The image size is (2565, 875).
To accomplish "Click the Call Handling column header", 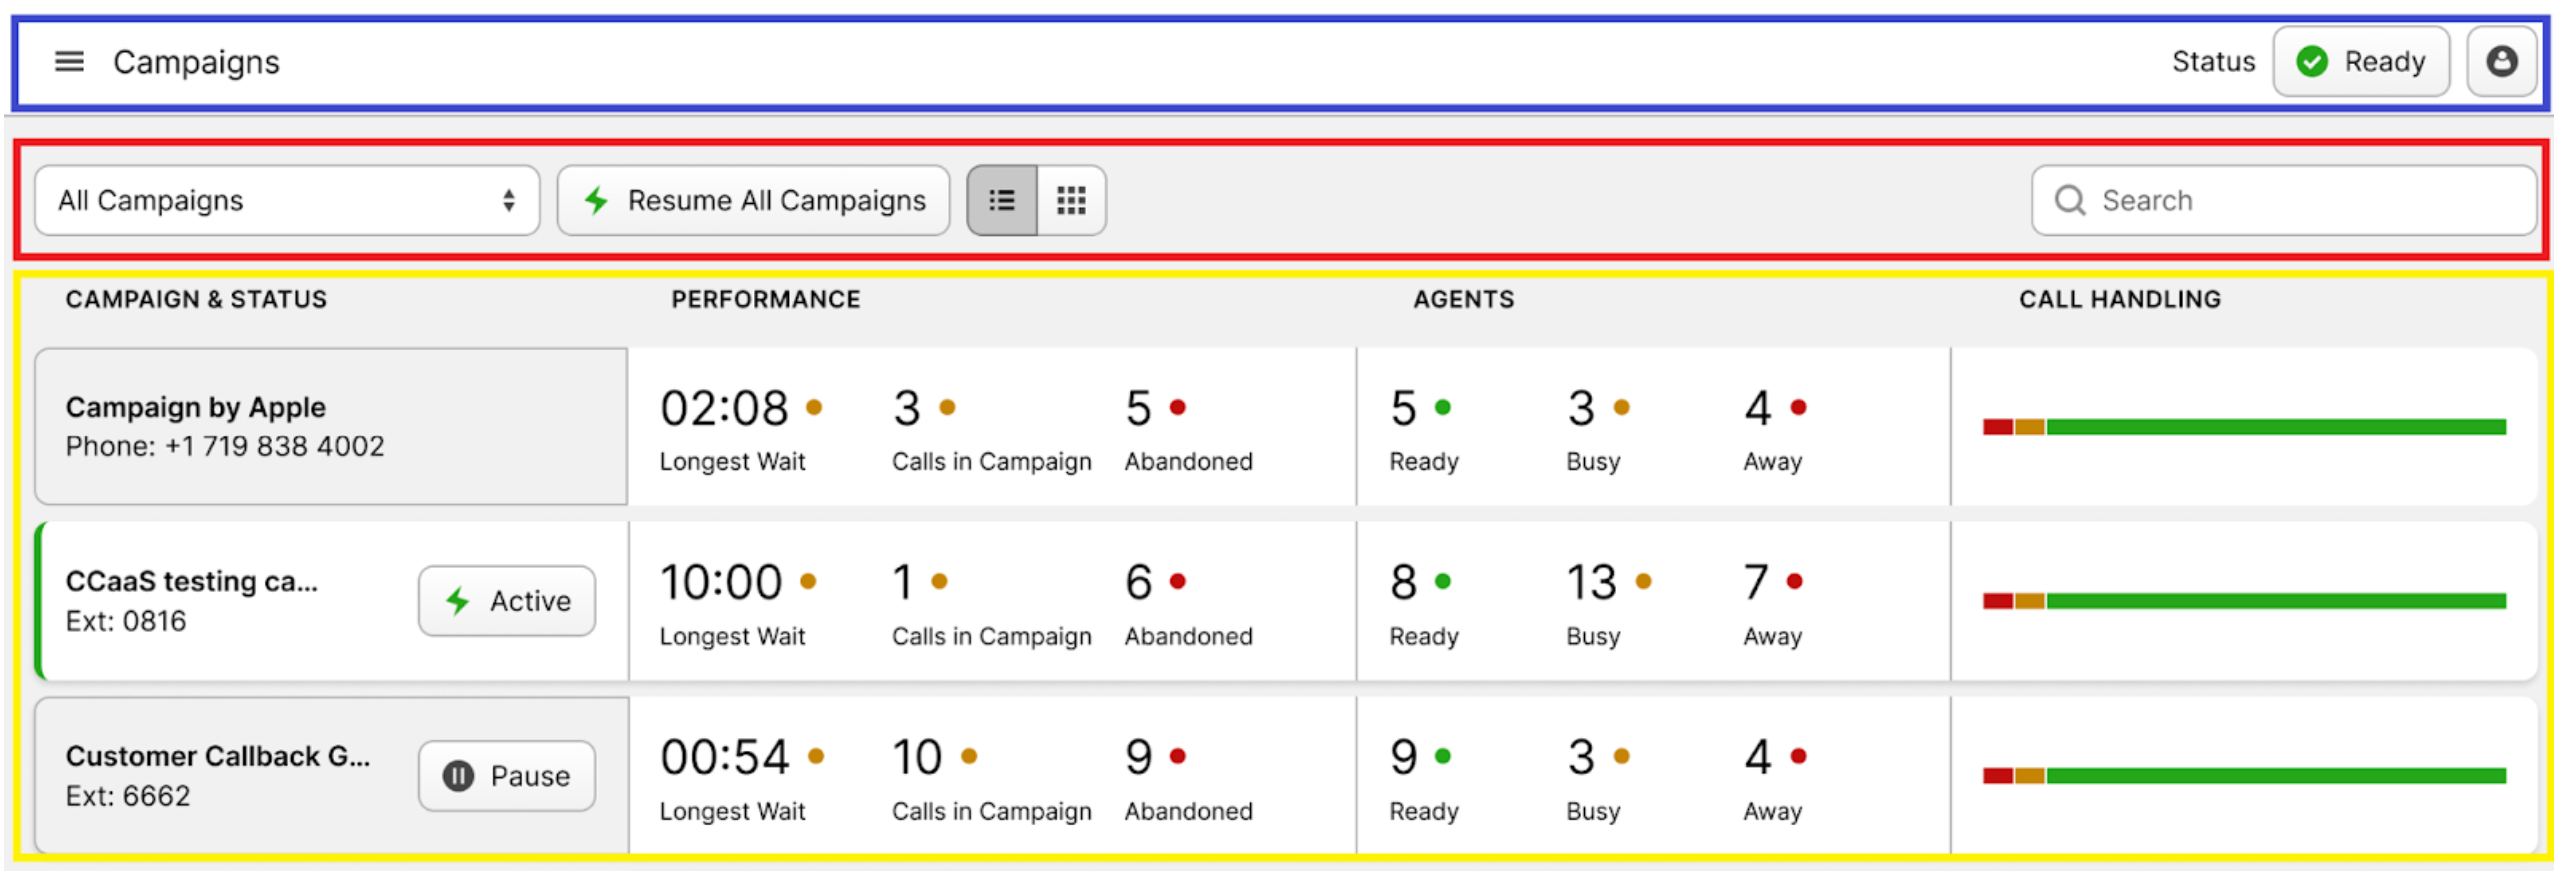I will (2119, 300).
